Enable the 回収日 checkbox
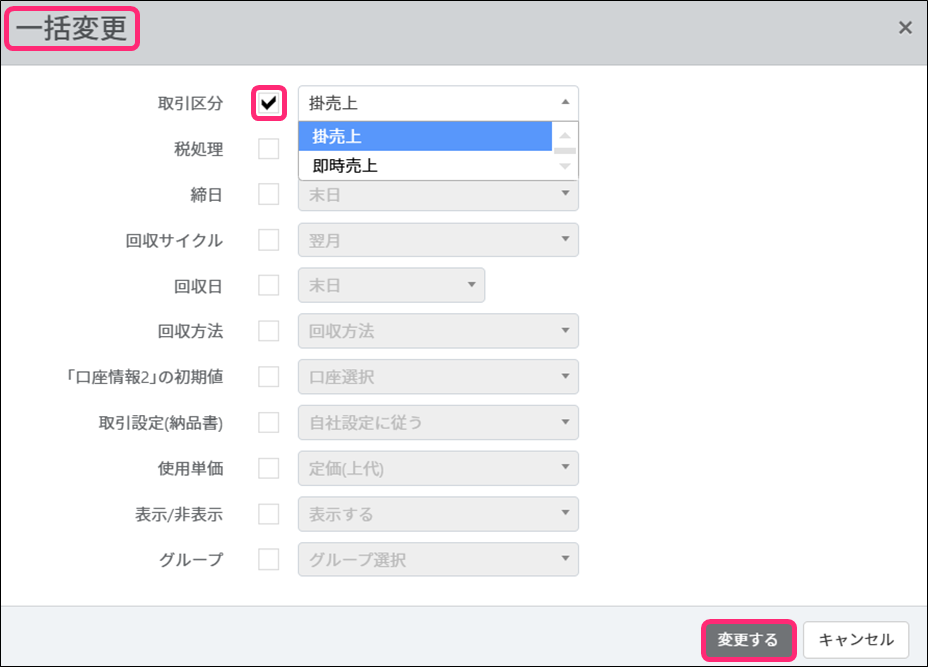Image resolution: width=928 pixels, height=667 pixels. tap(269, 285)
